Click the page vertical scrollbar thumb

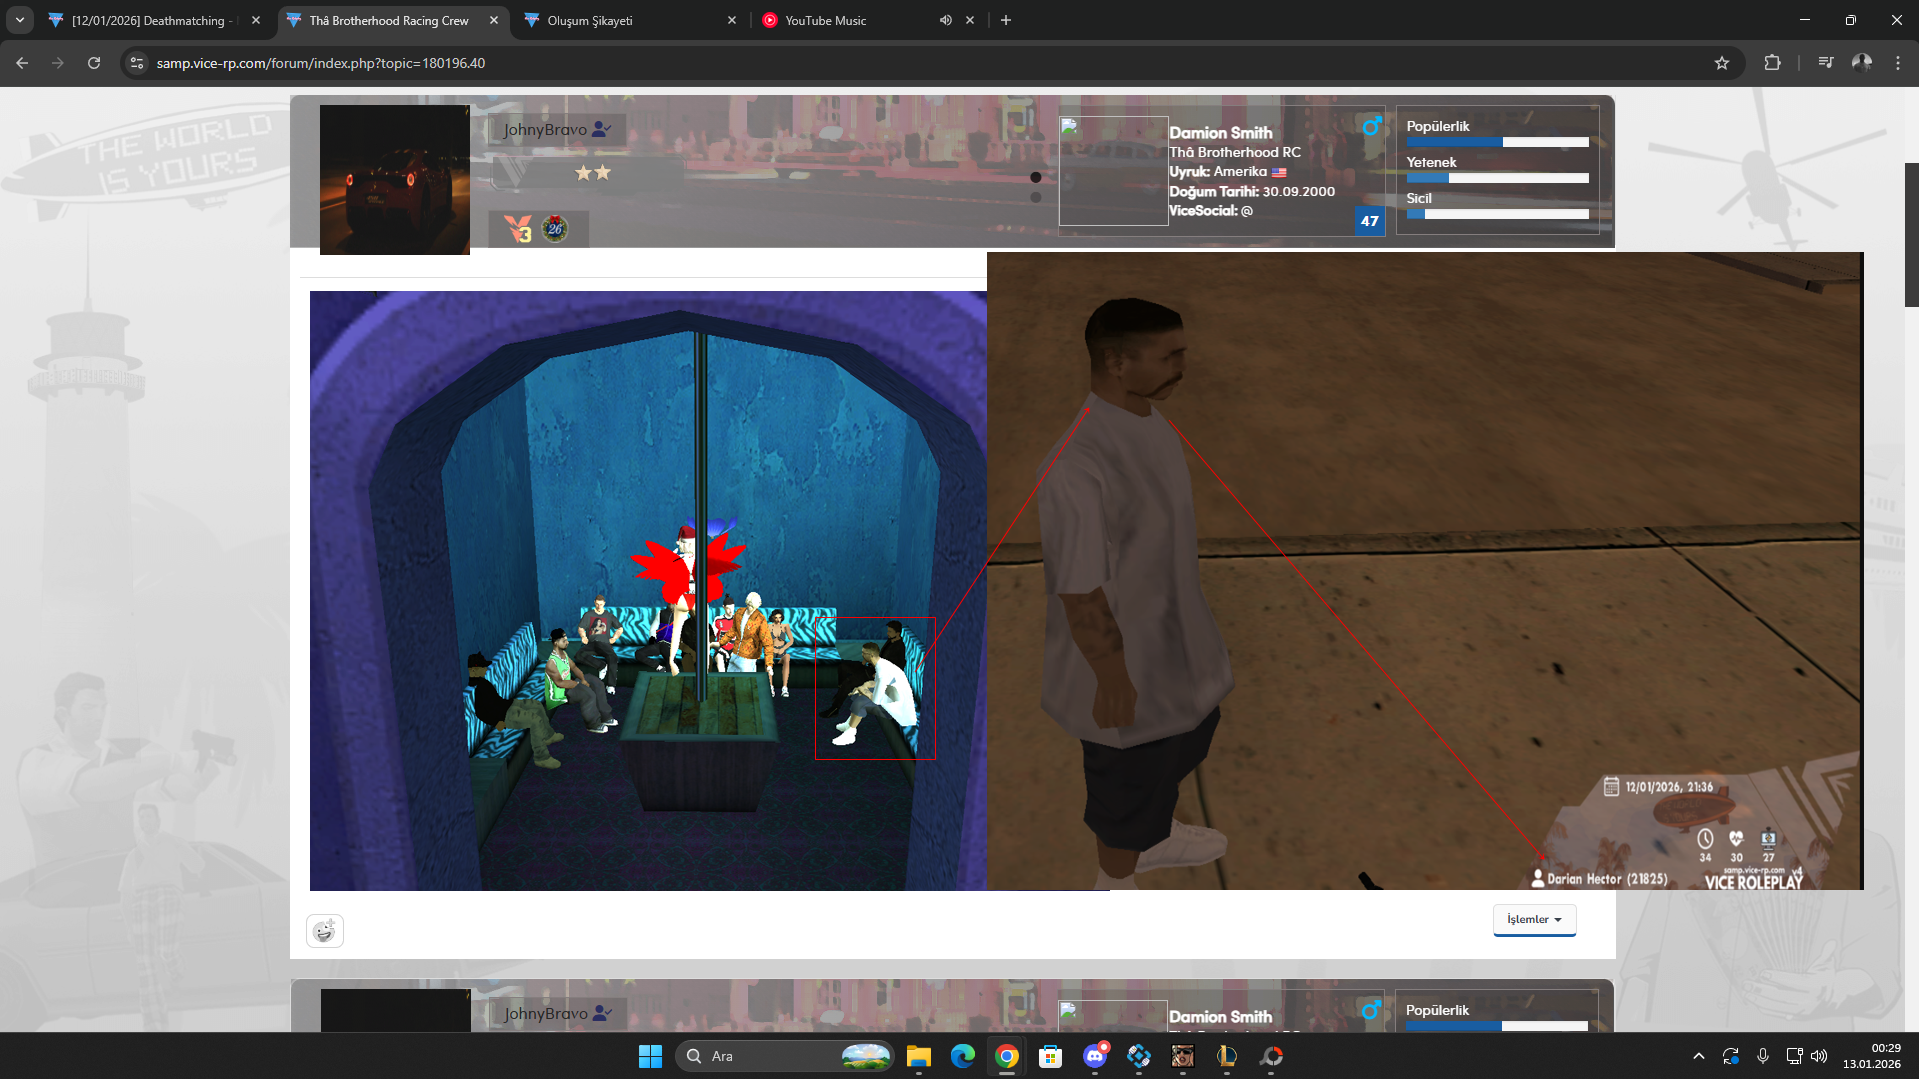(x=1911, y=234)
